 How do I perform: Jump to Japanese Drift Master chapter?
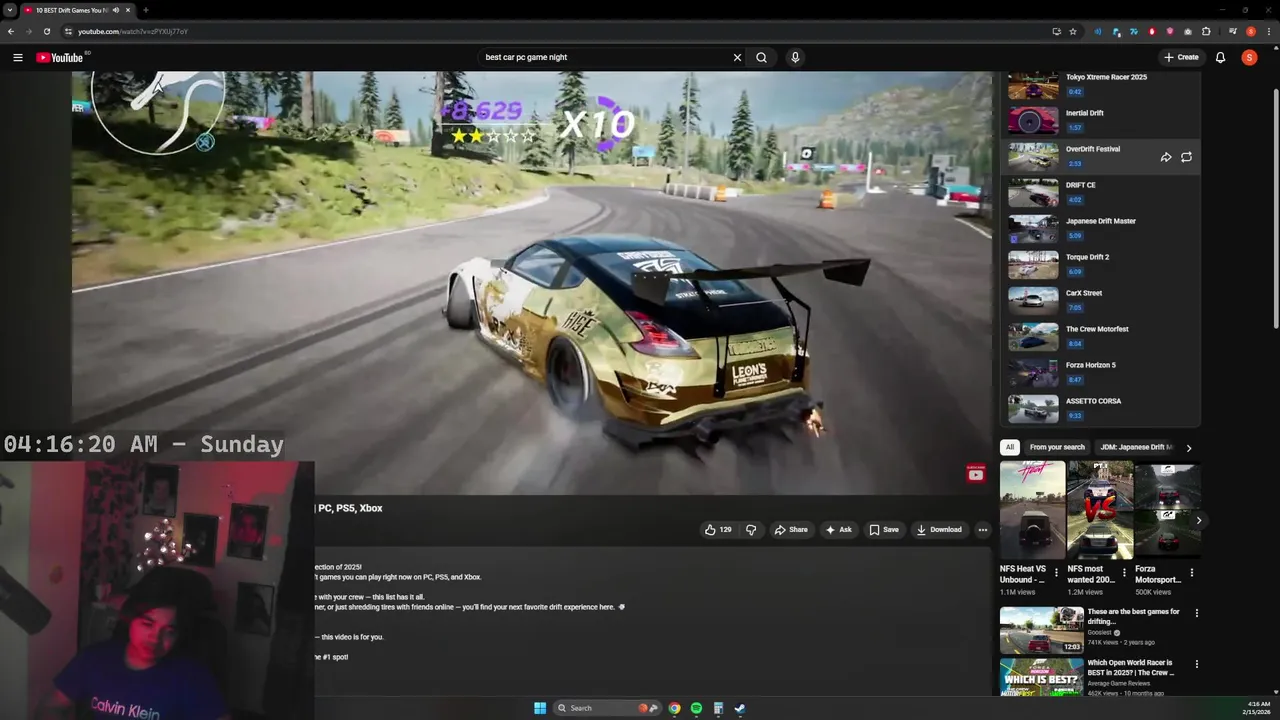[1100, 229]
